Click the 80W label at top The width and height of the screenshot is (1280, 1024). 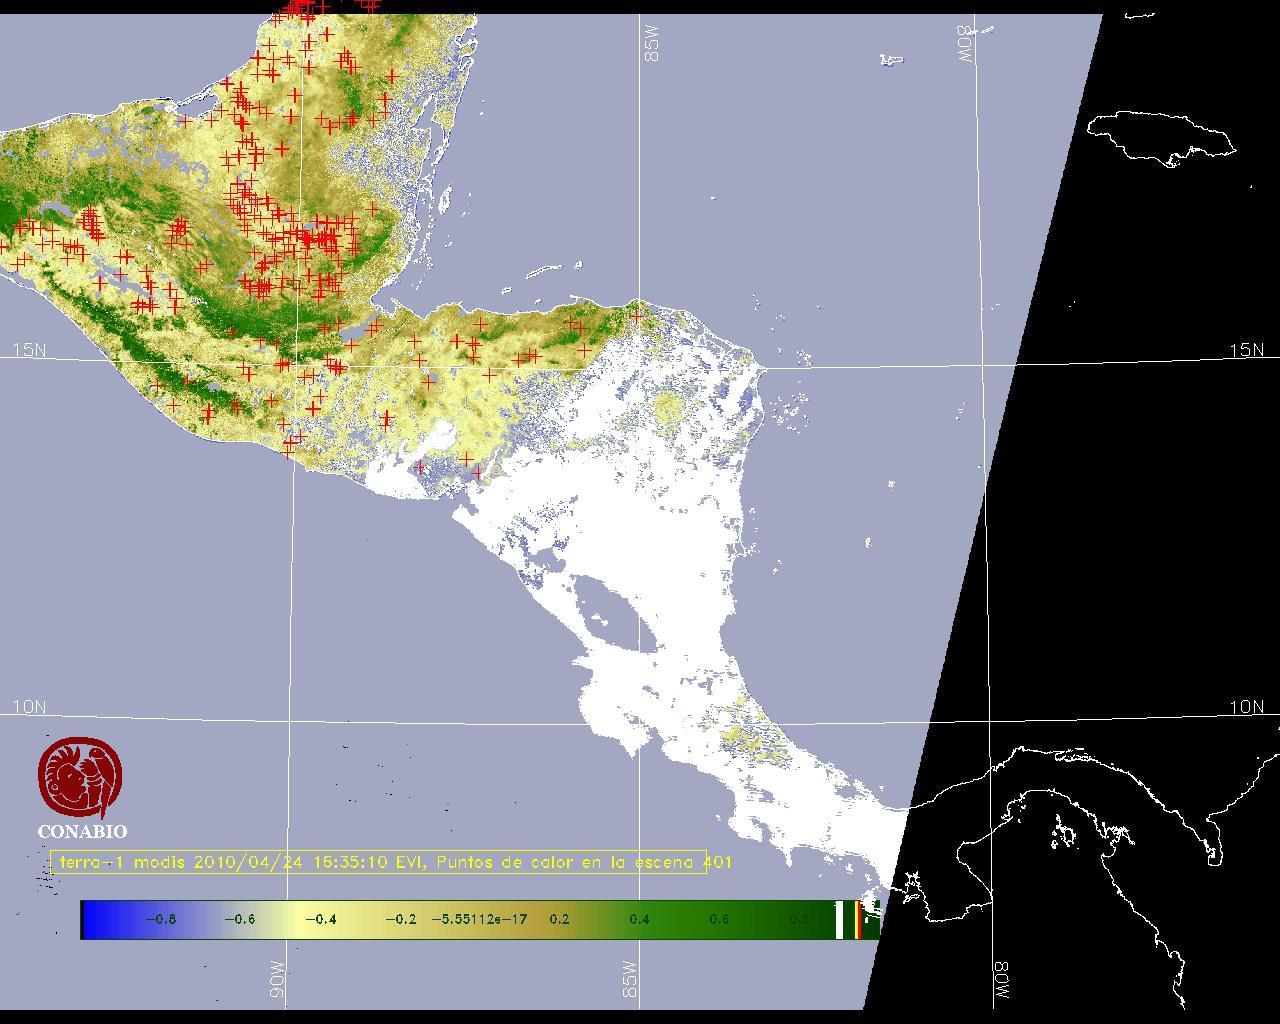[966, 44]
